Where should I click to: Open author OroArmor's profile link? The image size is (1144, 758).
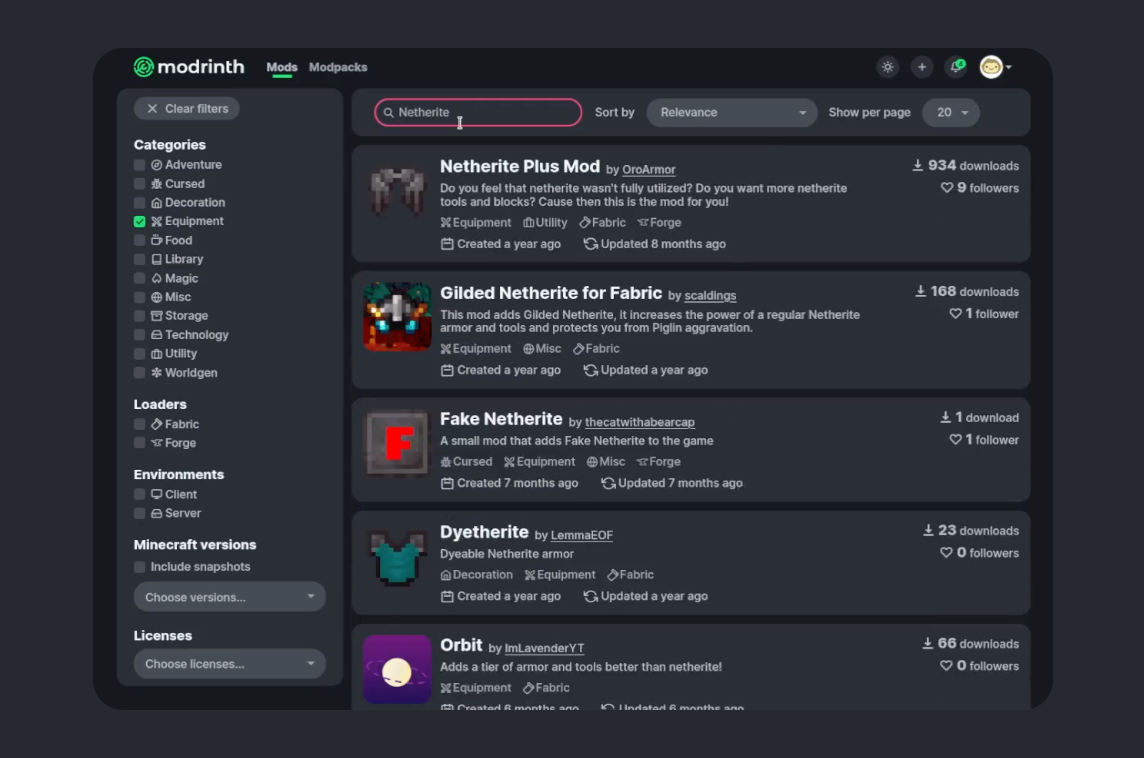(x=649, y=170)
